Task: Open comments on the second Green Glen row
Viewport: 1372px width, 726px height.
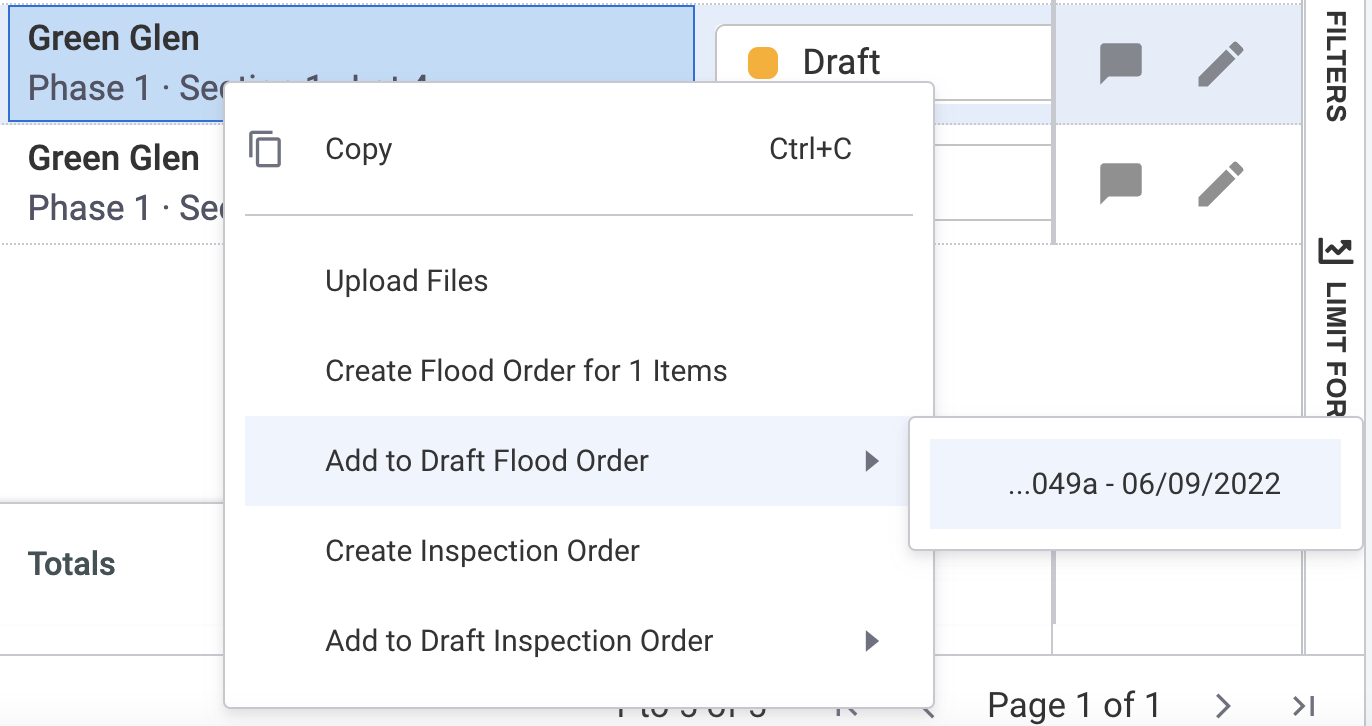Action: coord(1121,182)
